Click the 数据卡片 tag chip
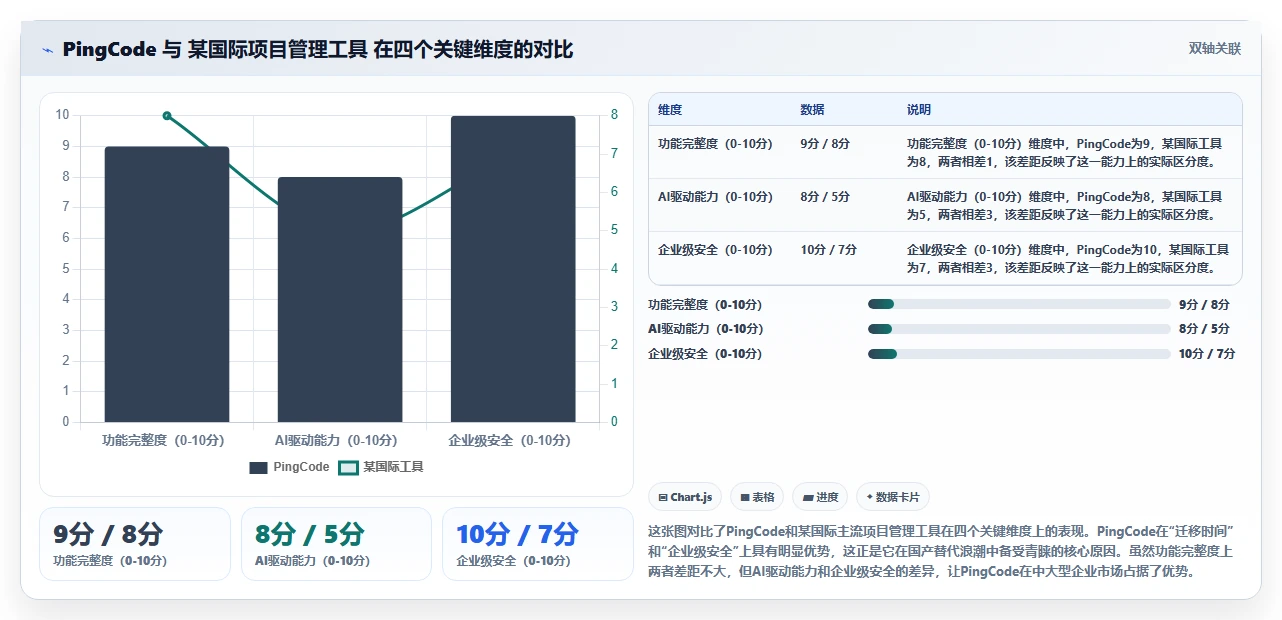 pos(892,497)
